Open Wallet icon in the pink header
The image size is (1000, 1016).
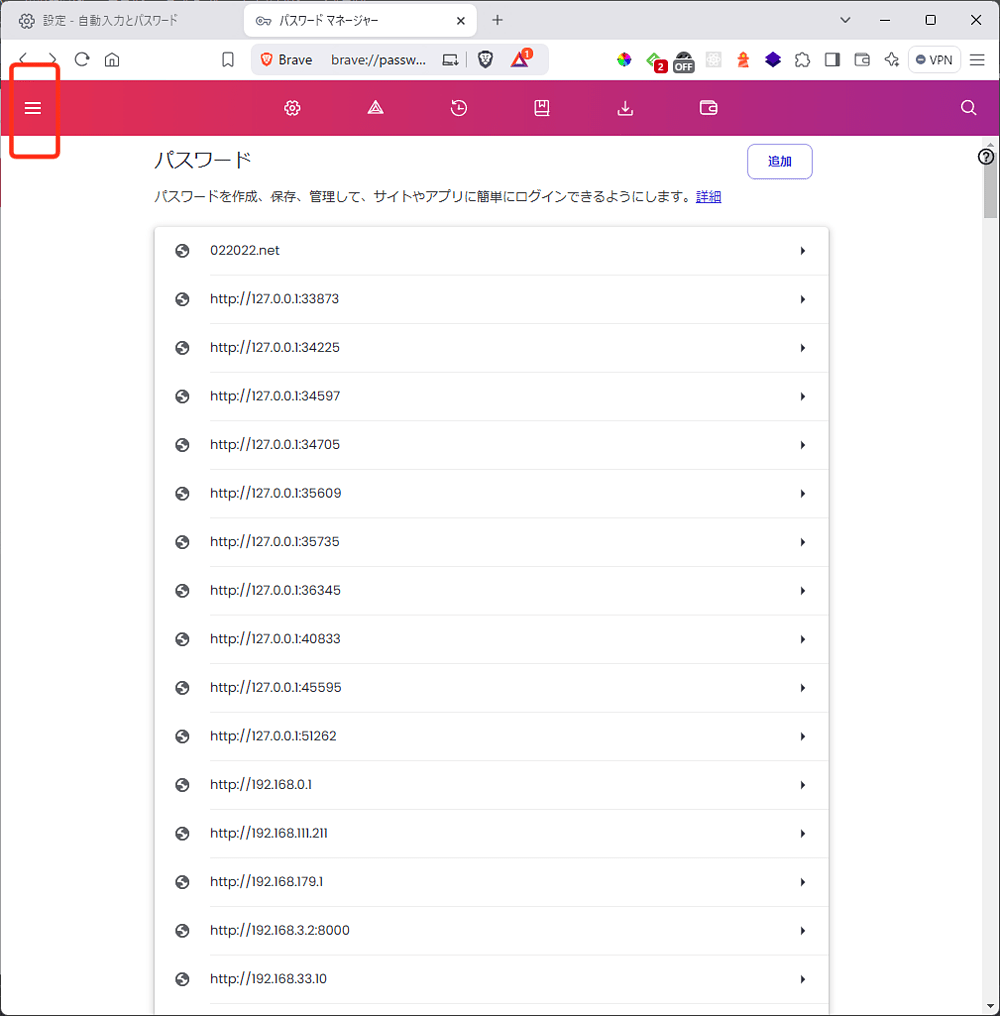[x=709, y=108]
